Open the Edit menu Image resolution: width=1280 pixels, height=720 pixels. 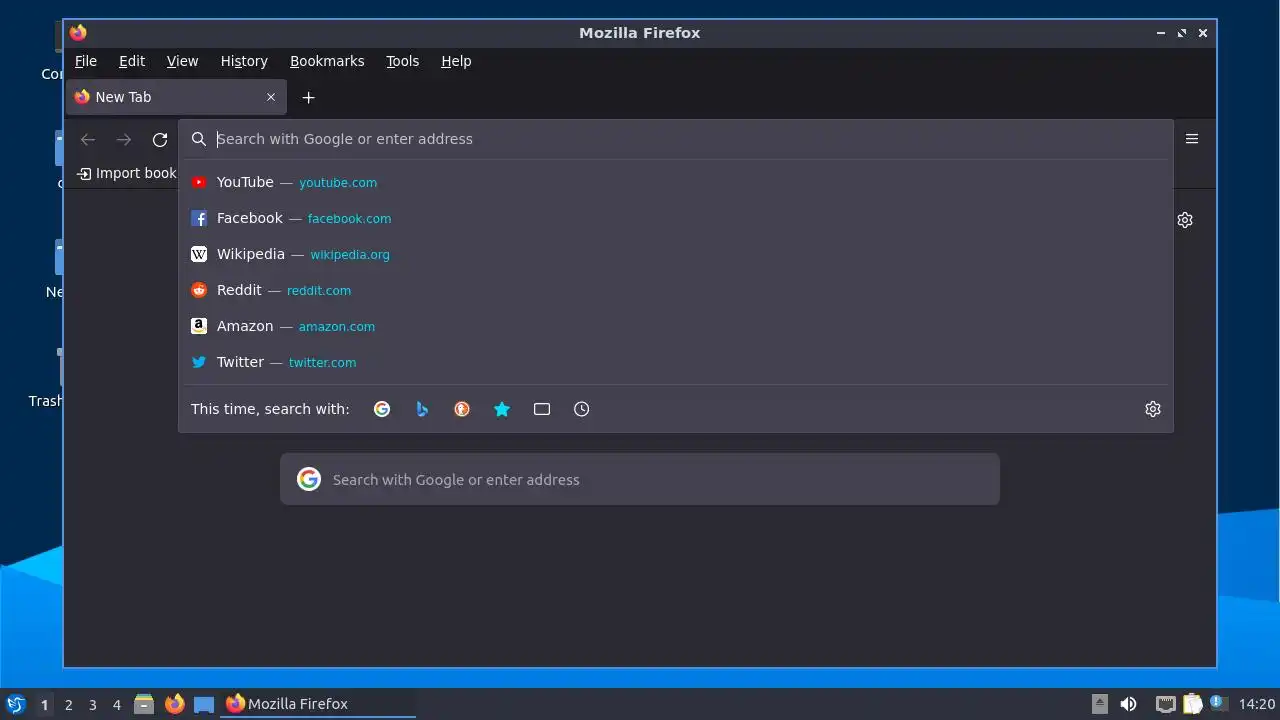(132, 61)
